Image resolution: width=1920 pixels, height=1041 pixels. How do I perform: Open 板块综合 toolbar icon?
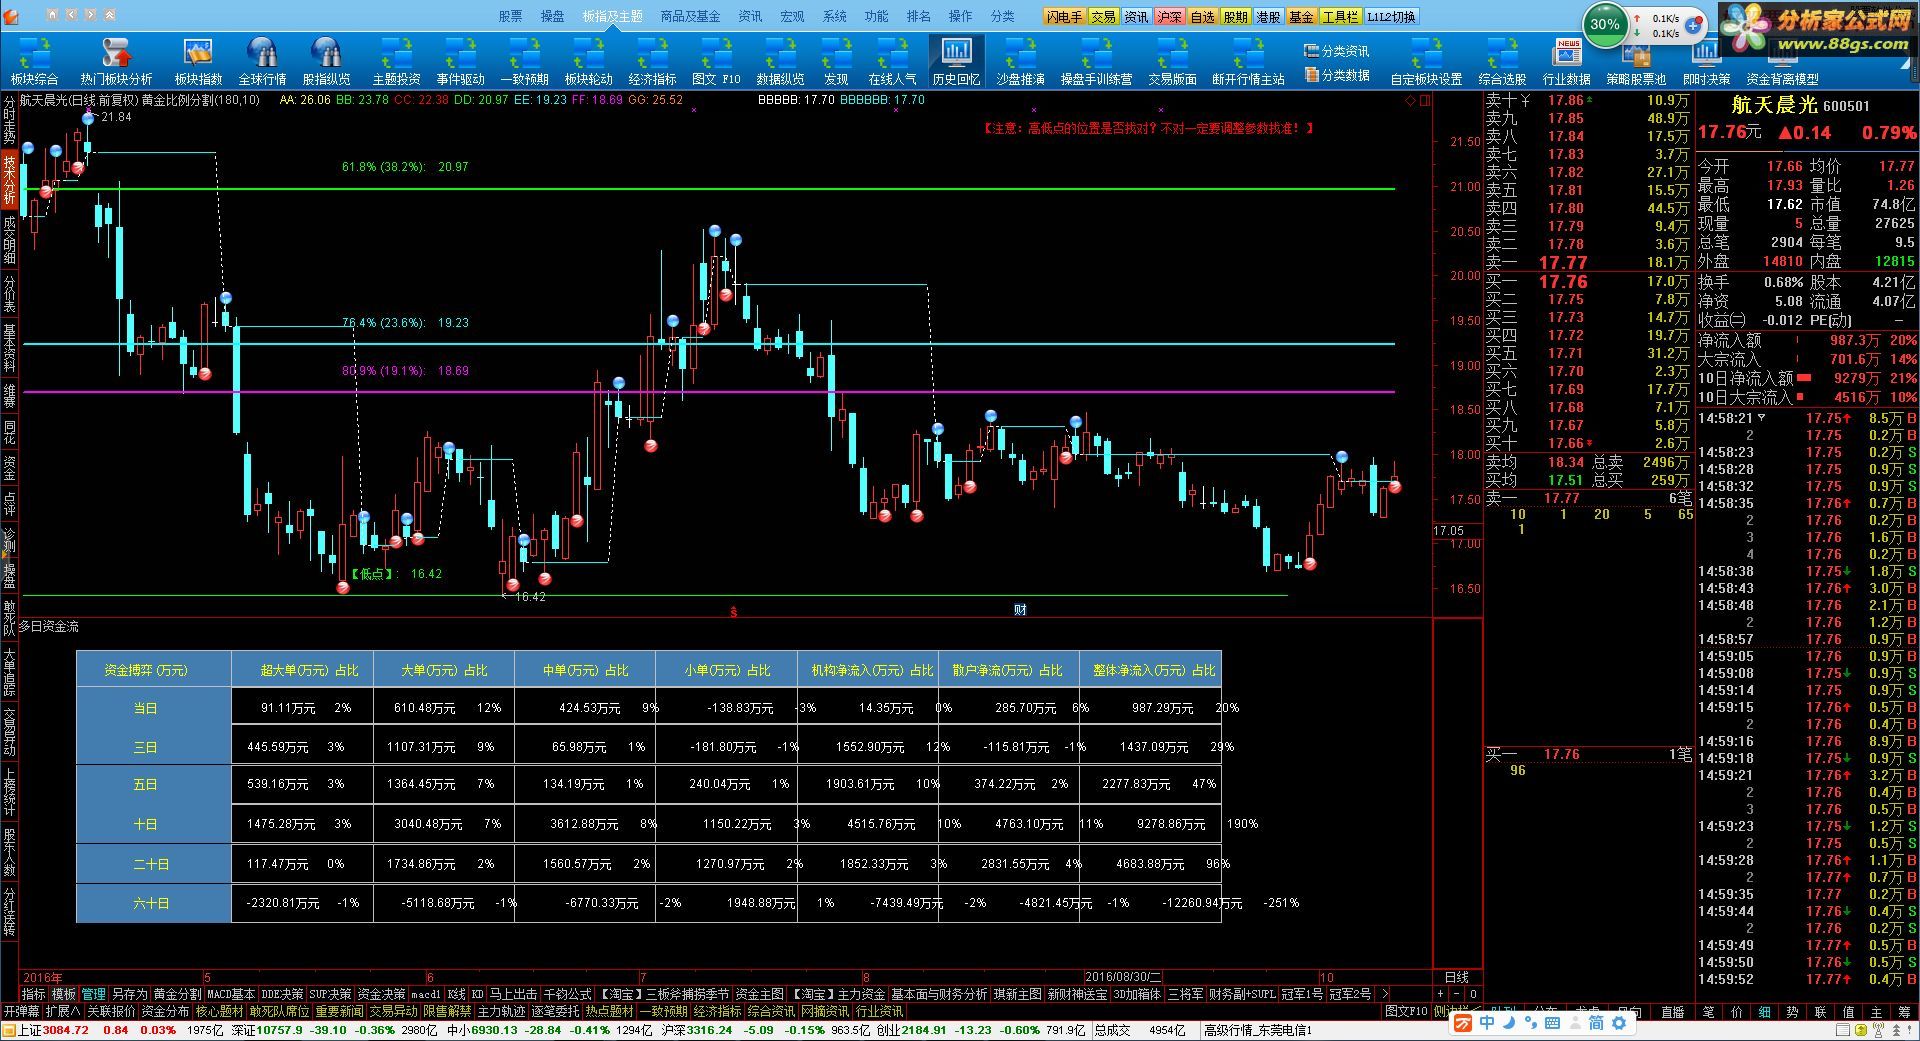[35, 61]
